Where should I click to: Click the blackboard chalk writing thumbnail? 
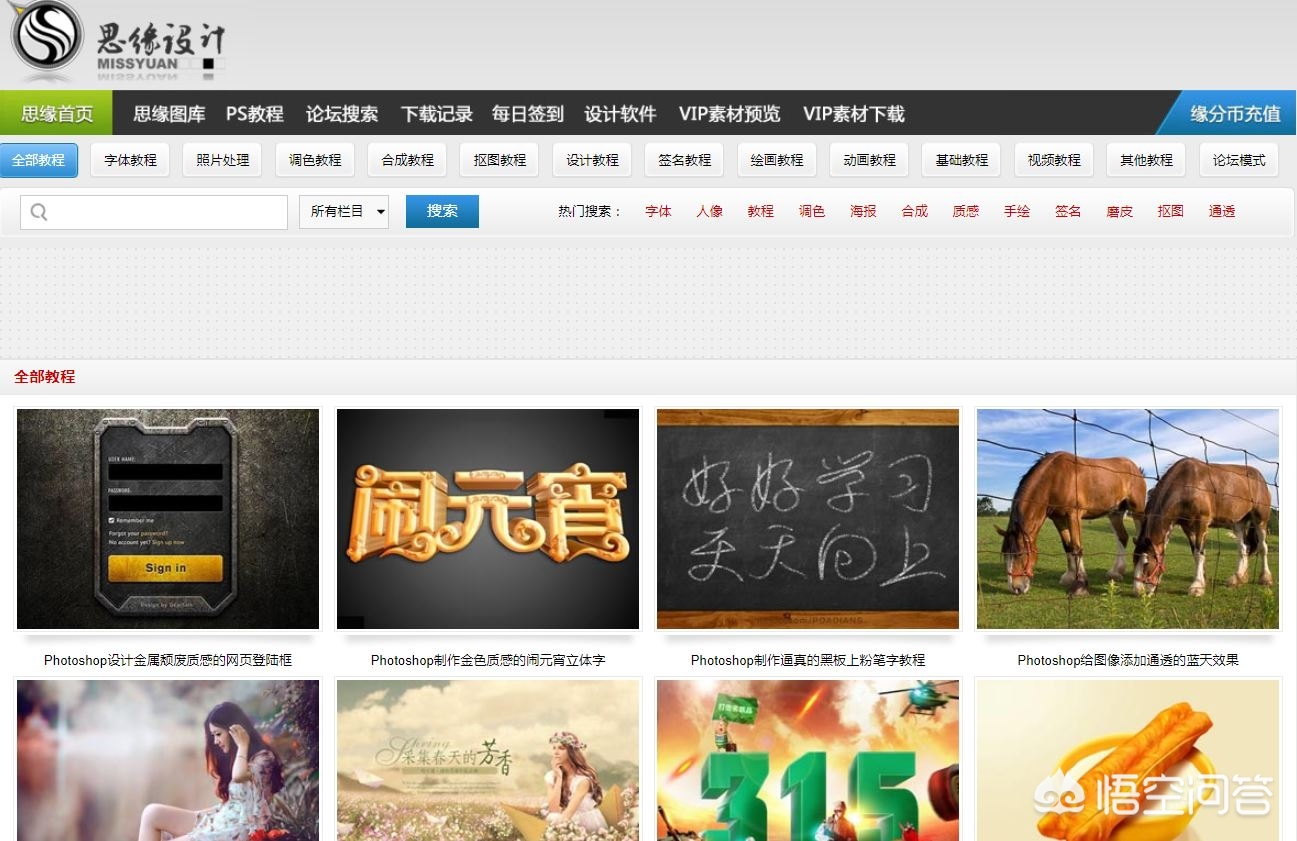click(x=807, y=519)
